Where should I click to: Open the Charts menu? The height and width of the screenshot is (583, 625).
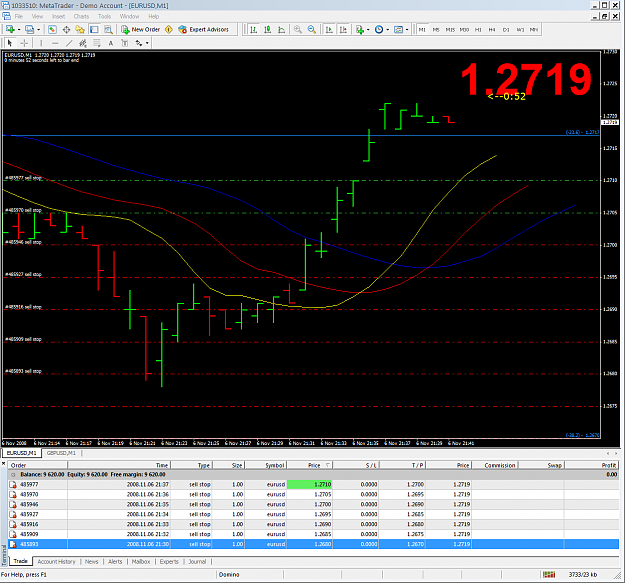pyautogui.click(x=81, y=16)
